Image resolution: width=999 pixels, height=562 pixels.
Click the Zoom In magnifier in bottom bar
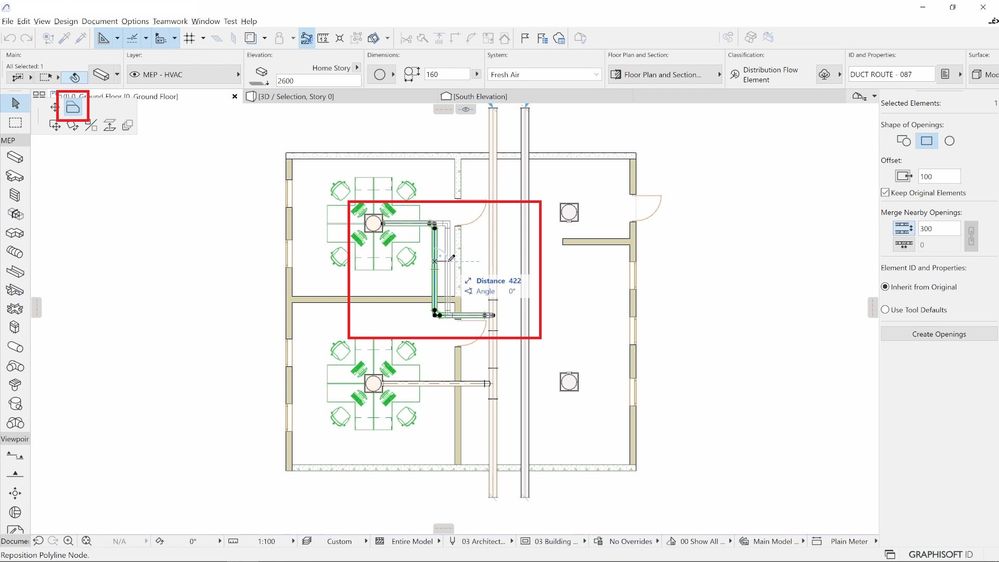tap(69, 541)
